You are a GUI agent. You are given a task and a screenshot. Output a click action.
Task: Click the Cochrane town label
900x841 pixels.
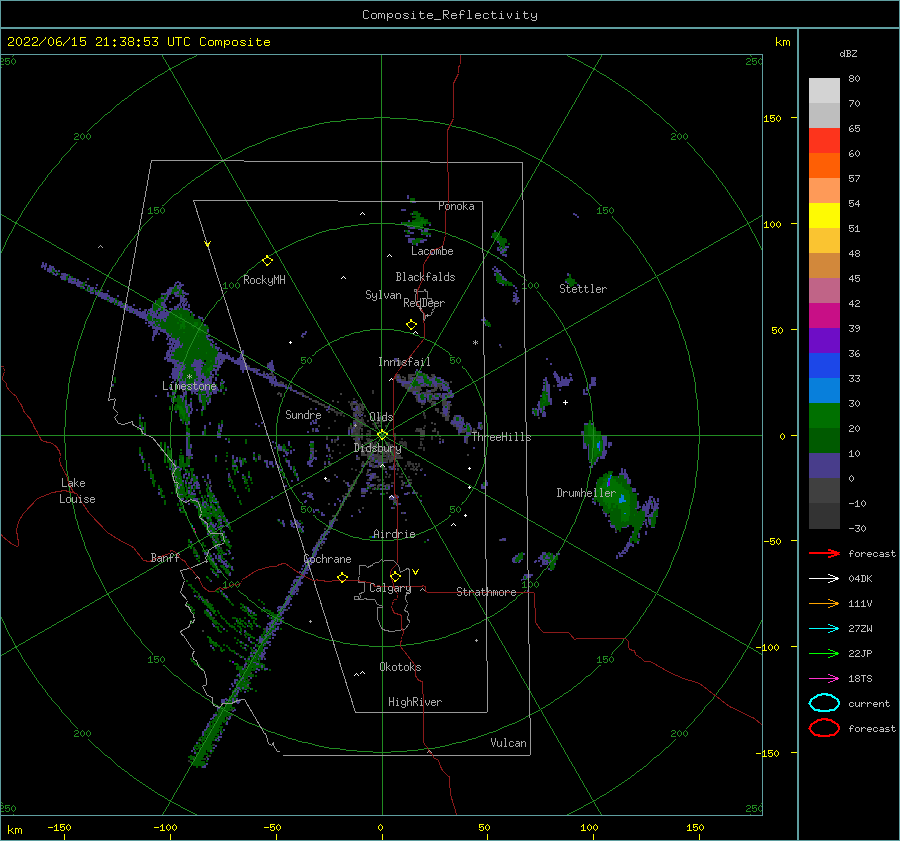[327, 559]
